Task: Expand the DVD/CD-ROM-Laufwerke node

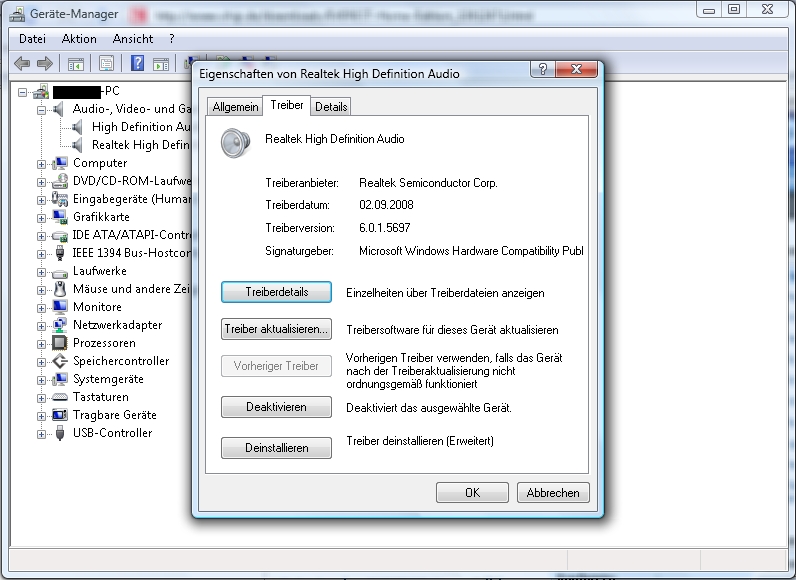Action: 41,182
